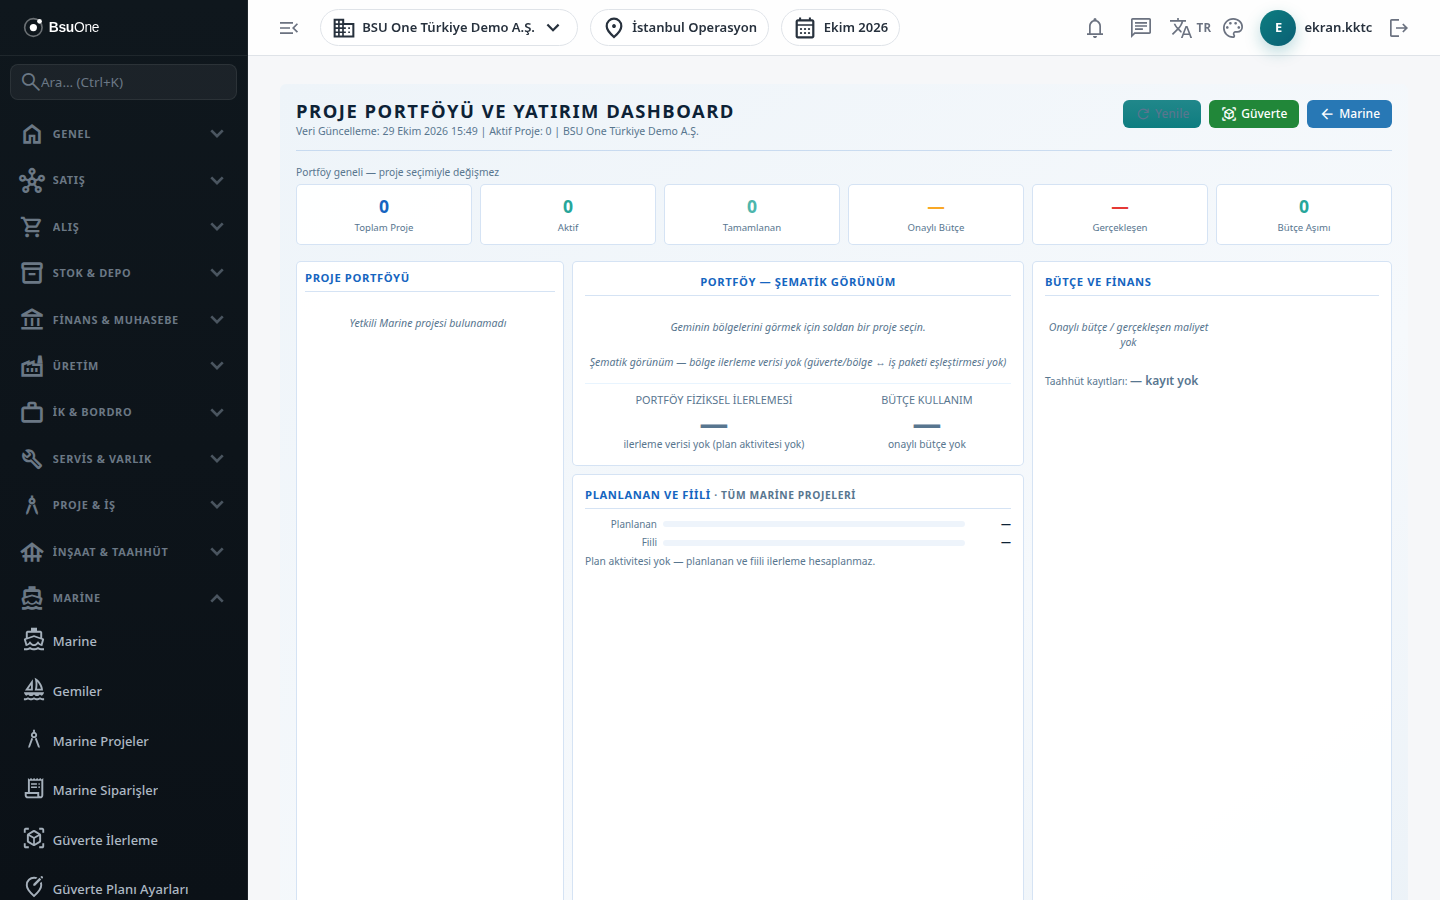
Task: Click the İK & BORDRO briefcase icon
Action: click(x=32, y=412)
